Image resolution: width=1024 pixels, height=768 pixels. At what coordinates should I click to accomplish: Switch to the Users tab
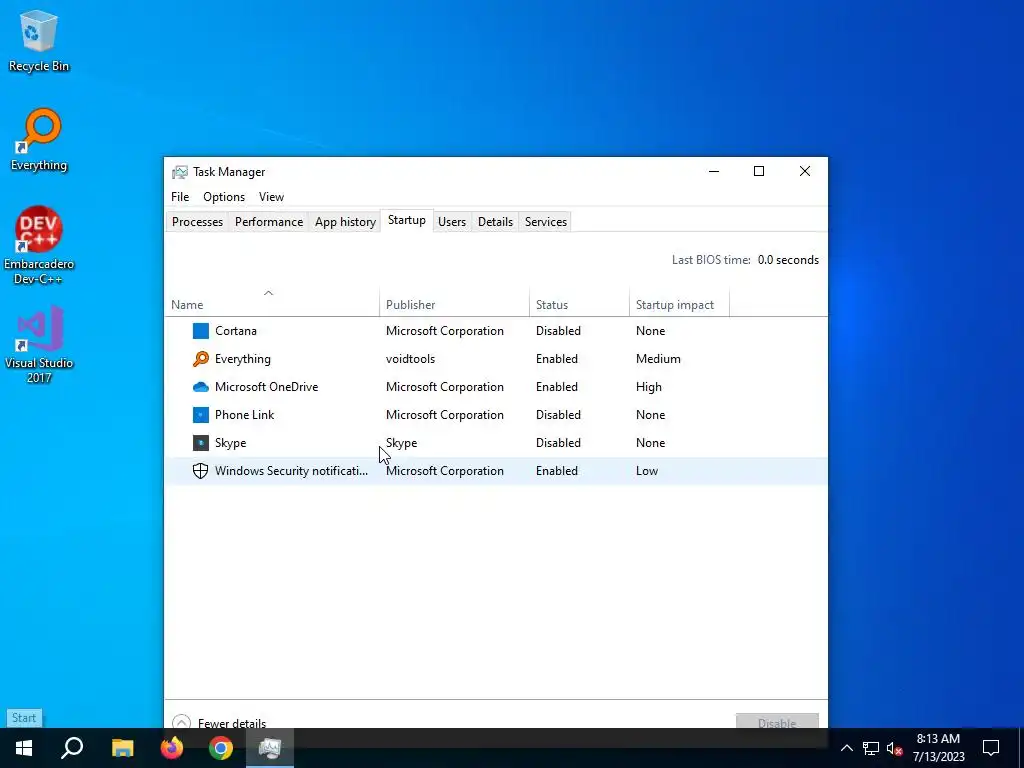[452, 222]
